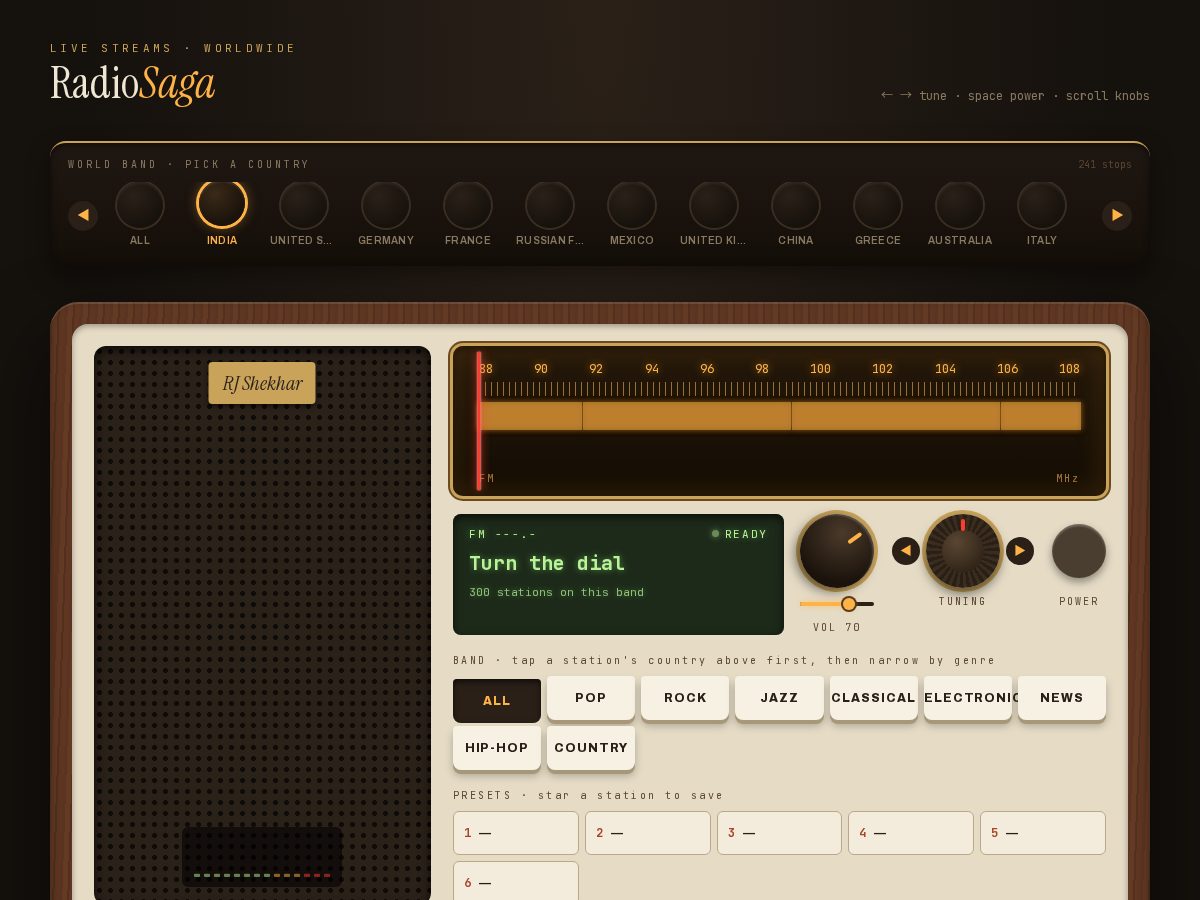1200x900 pixels.
Task: Click '300 stations on this band' text
Action: [x=557, y=593]
